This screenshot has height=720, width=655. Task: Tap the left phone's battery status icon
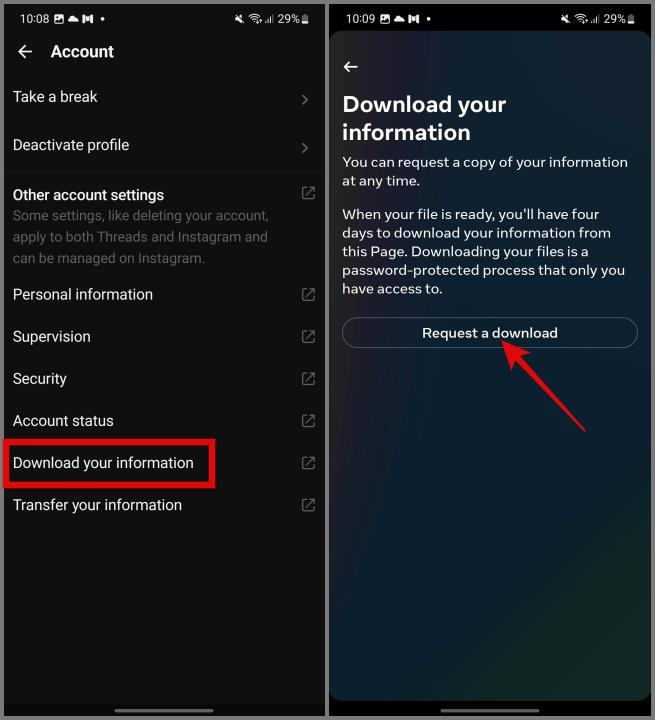tap(305, 19)
